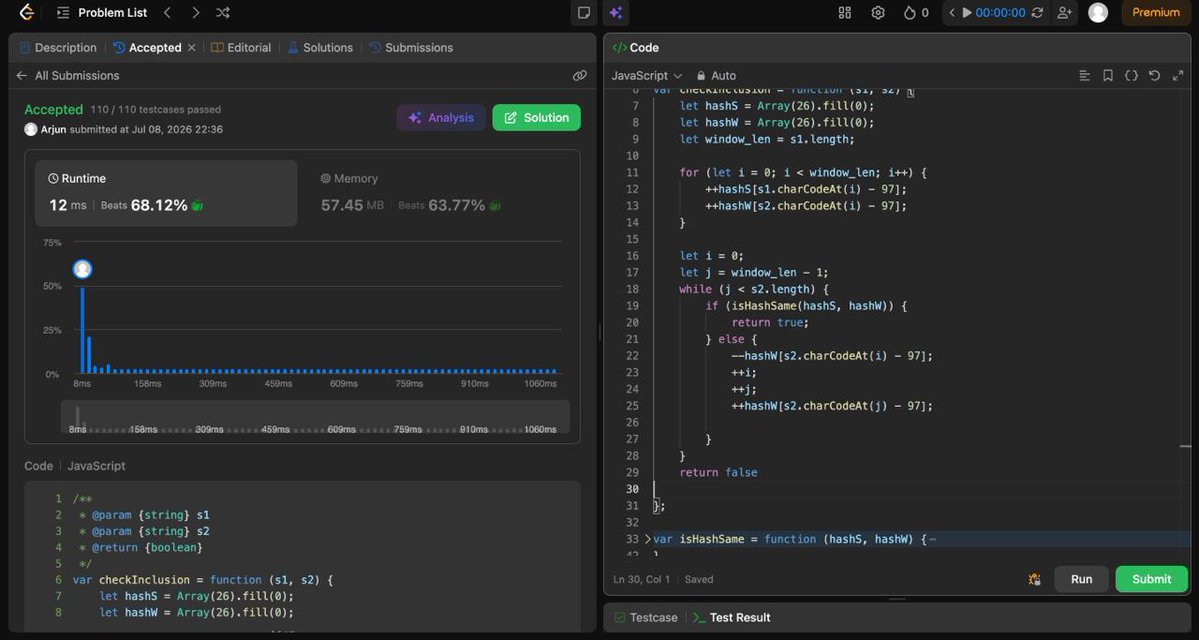This screenshot has height=640, width=1199.
Task: Click the streak flame counter showing 0
Action: (x=916, y=12)
